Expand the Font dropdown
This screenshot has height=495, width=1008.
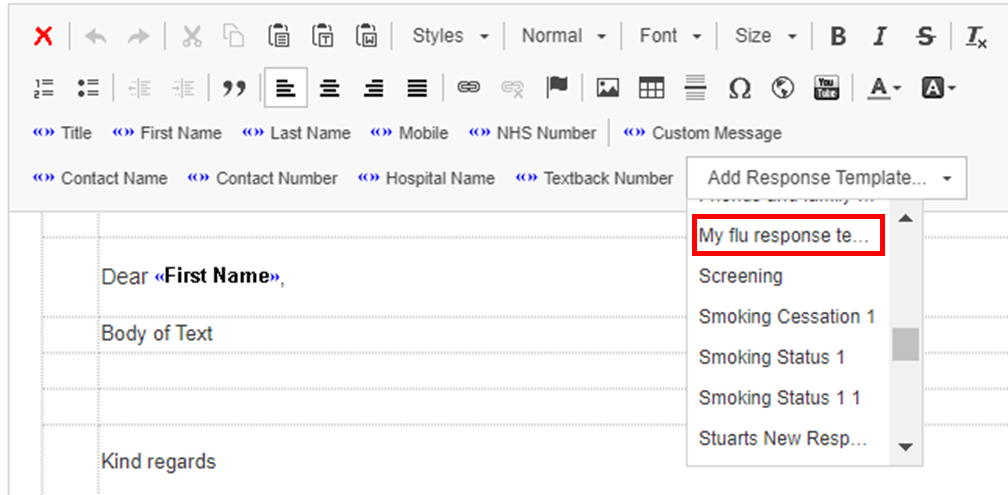point(668,36)
